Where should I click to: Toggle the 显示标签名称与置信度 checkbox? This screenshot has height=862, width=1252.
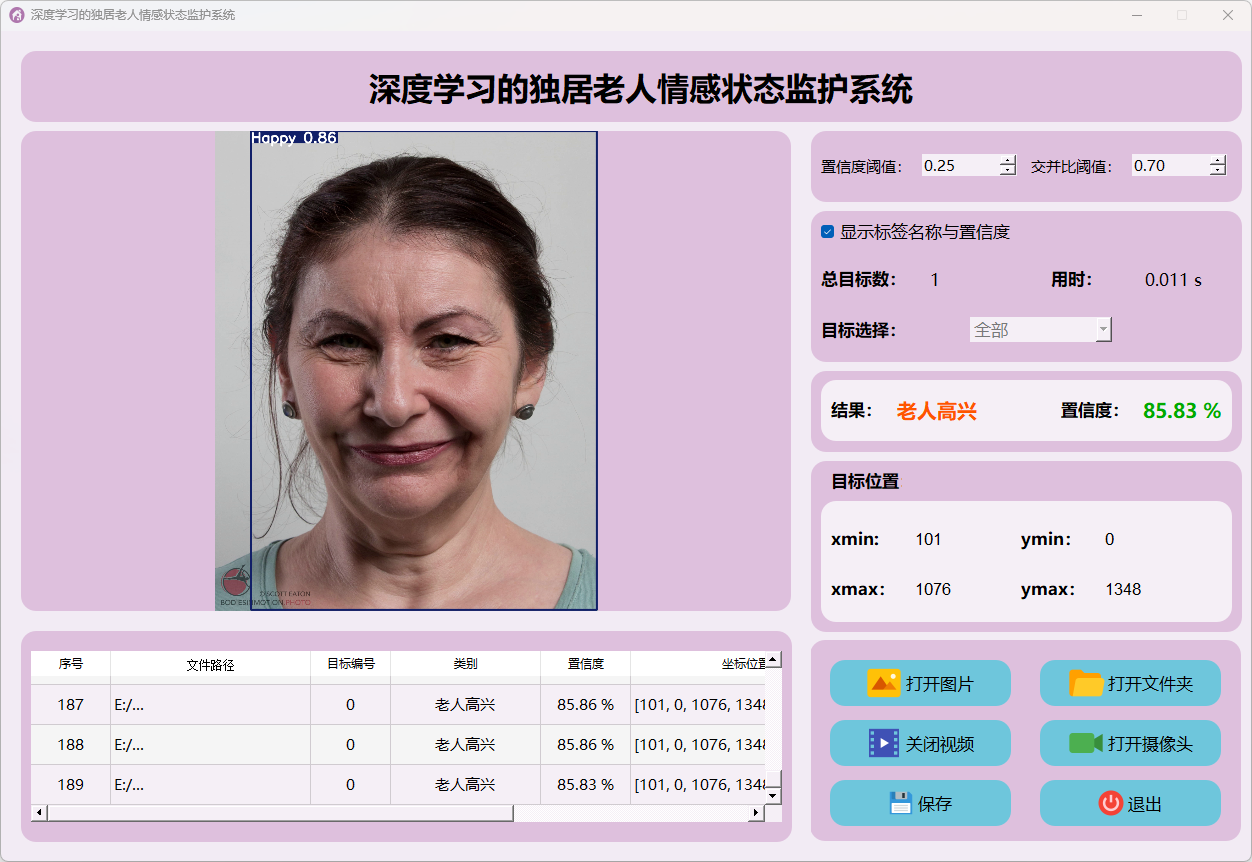pyautogui.click(x=827, y=232)
